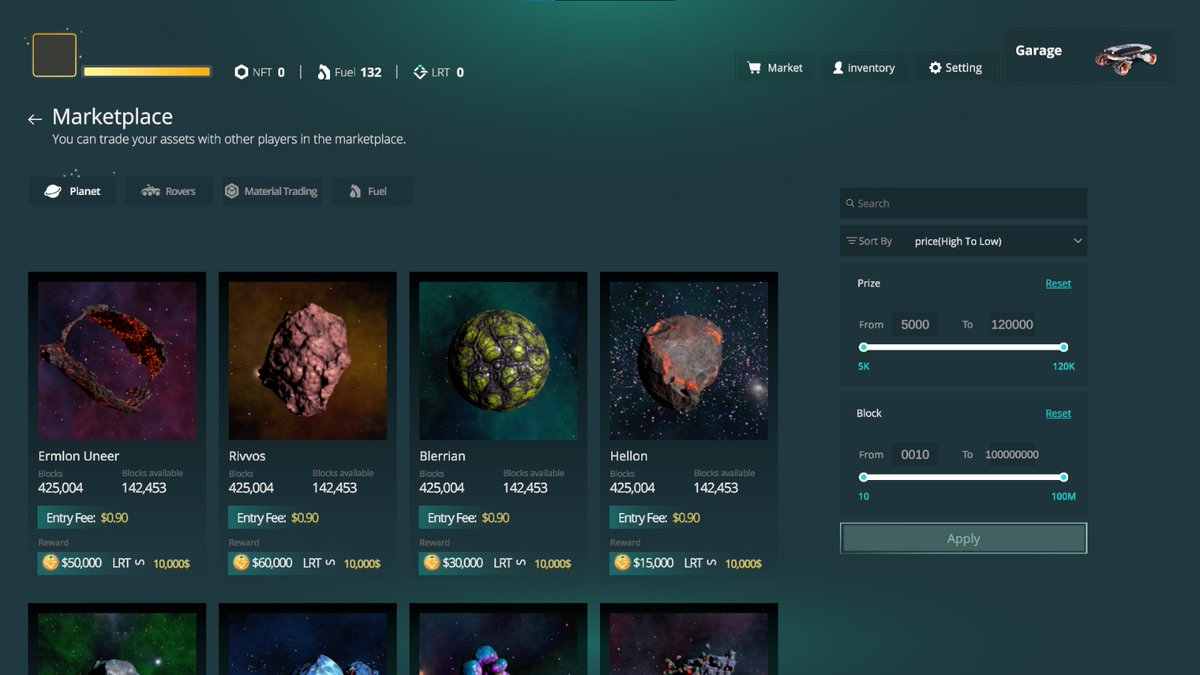The image size is (1200, 675).
Task: Select the price(High To Low) sort option
Action: (958, 241)
